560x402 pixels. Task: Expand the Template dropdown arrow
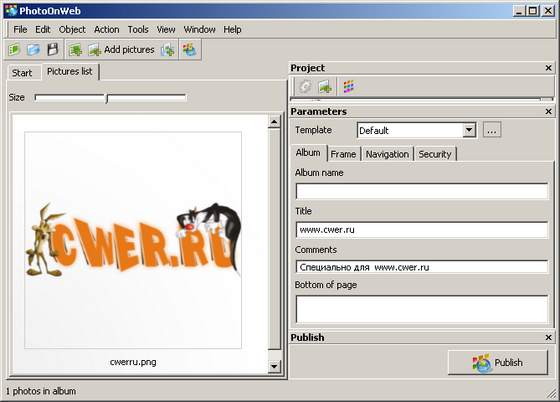point(469,130)
